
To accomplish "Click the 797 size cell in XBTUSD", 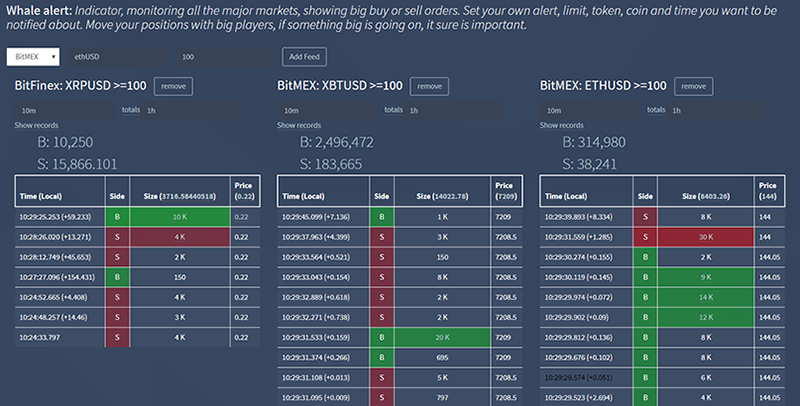I will click(442, 397).
